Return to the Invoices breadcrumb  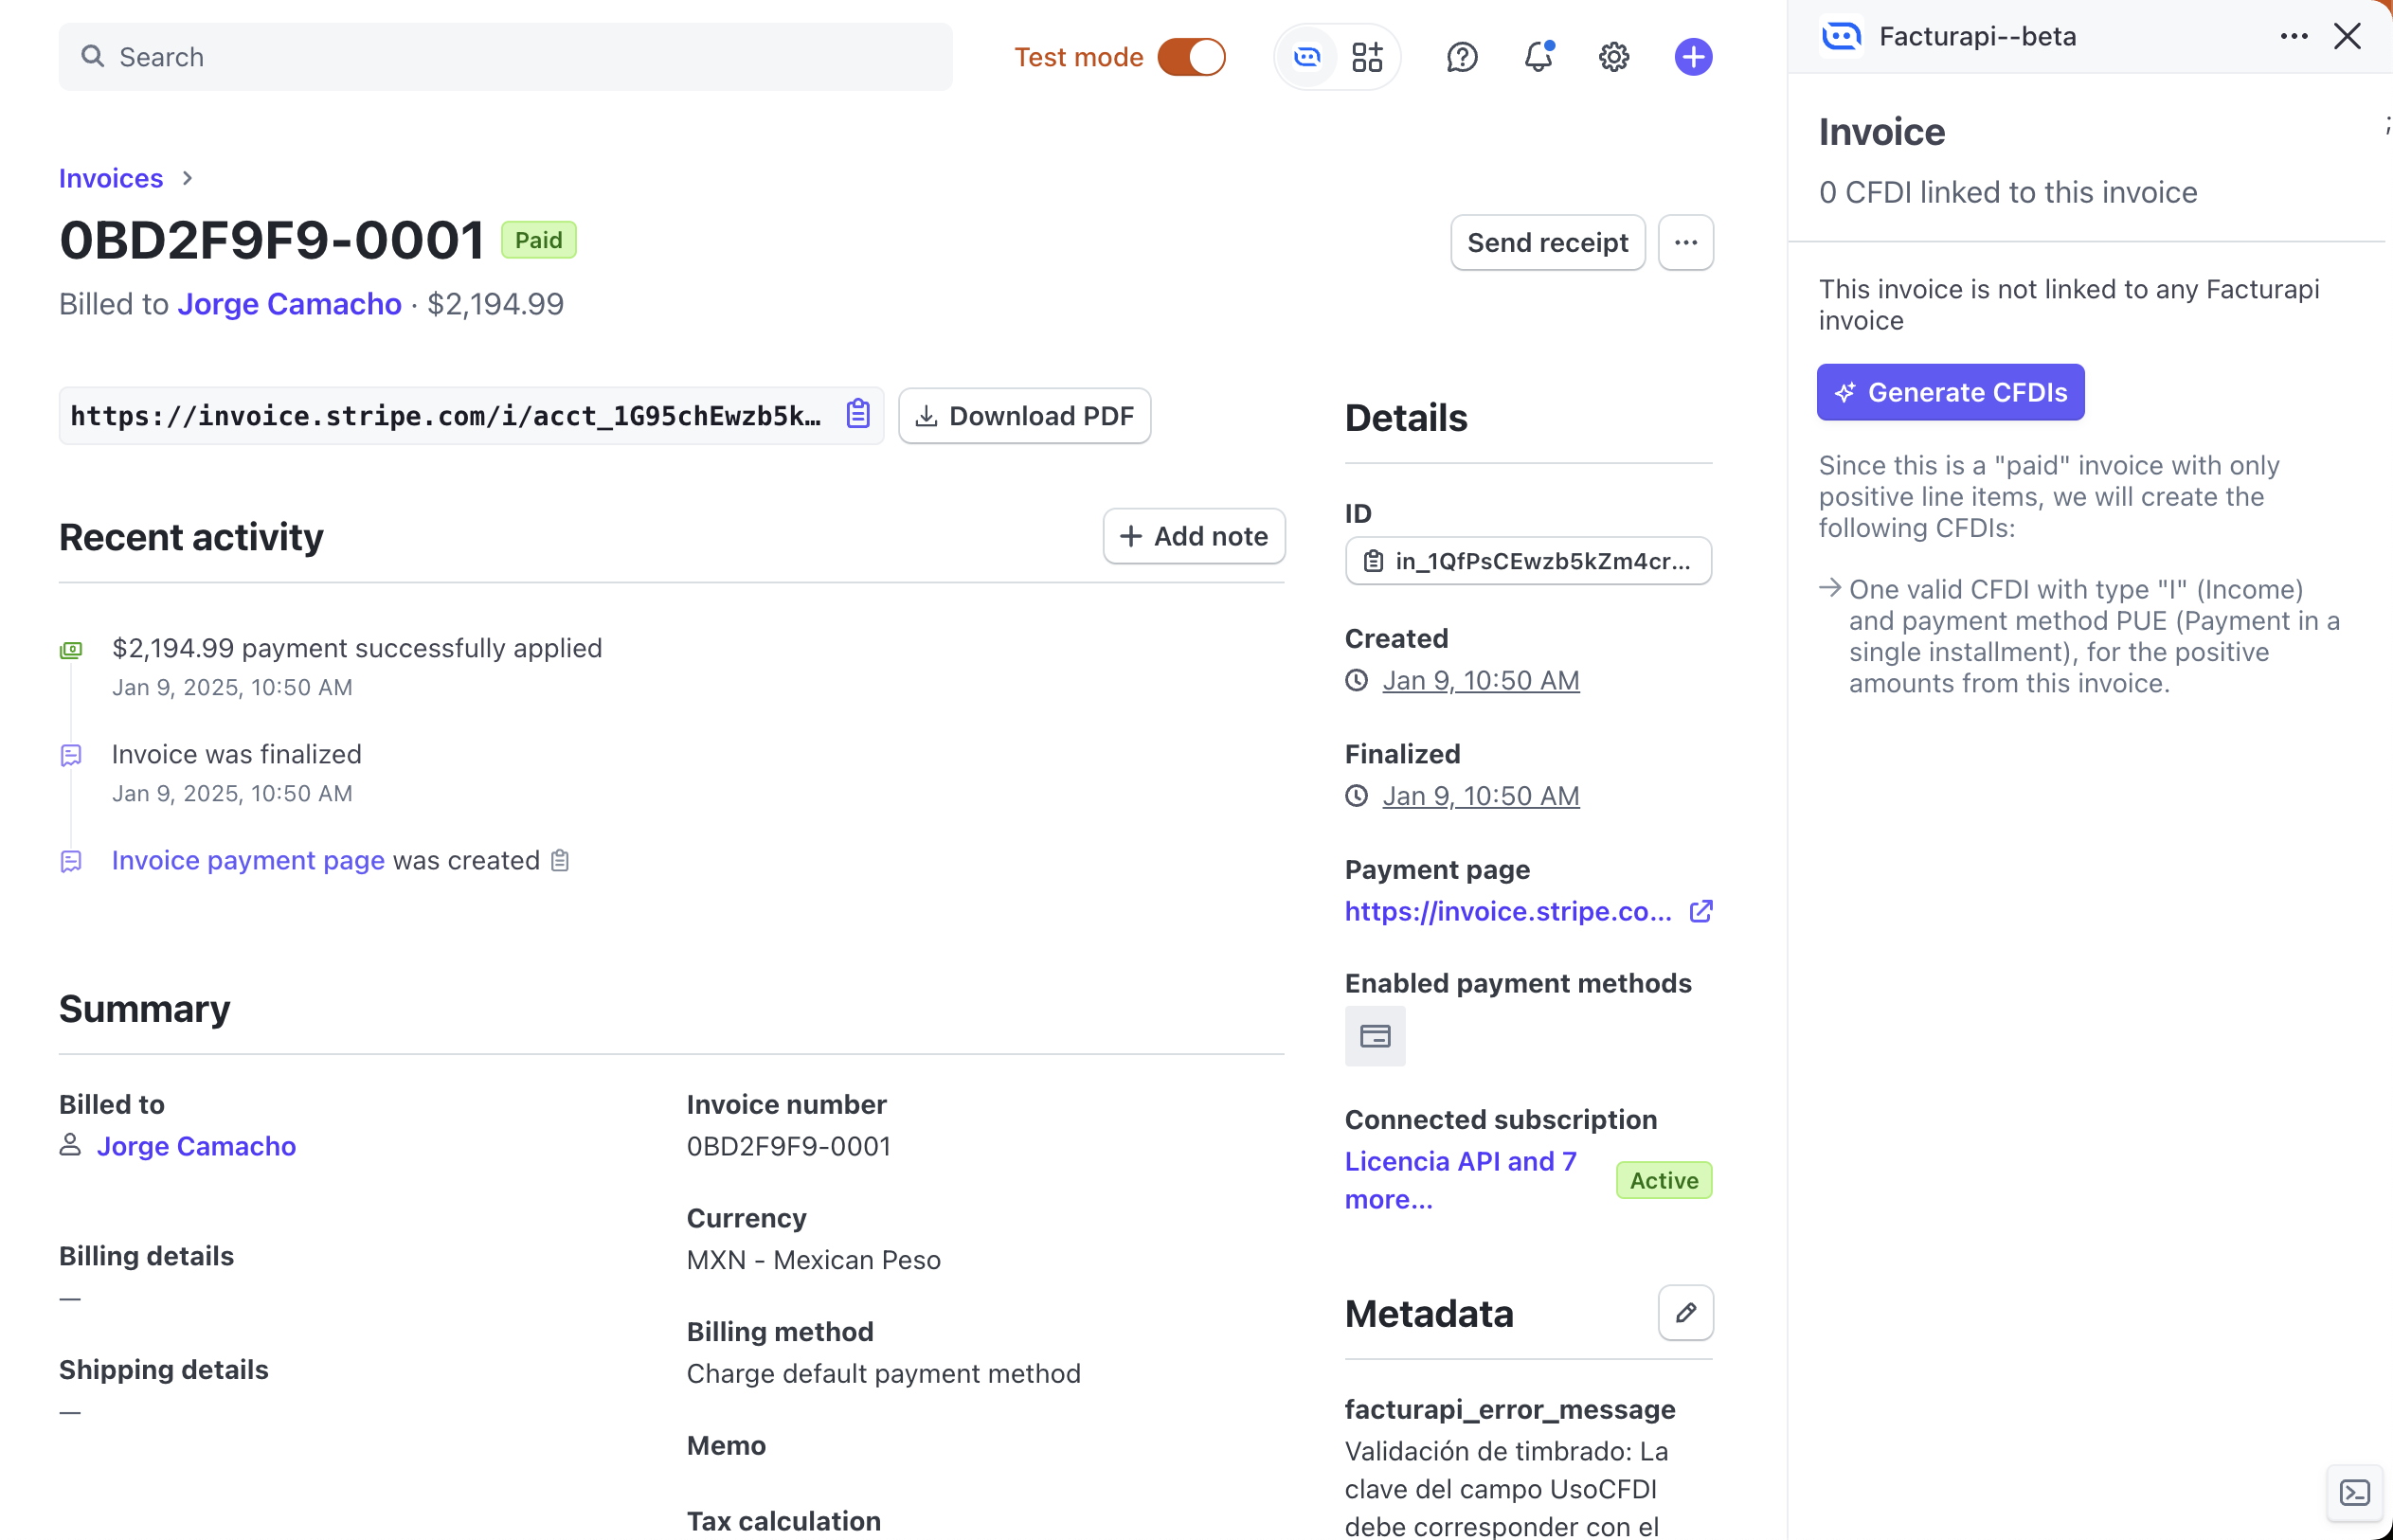110,178
